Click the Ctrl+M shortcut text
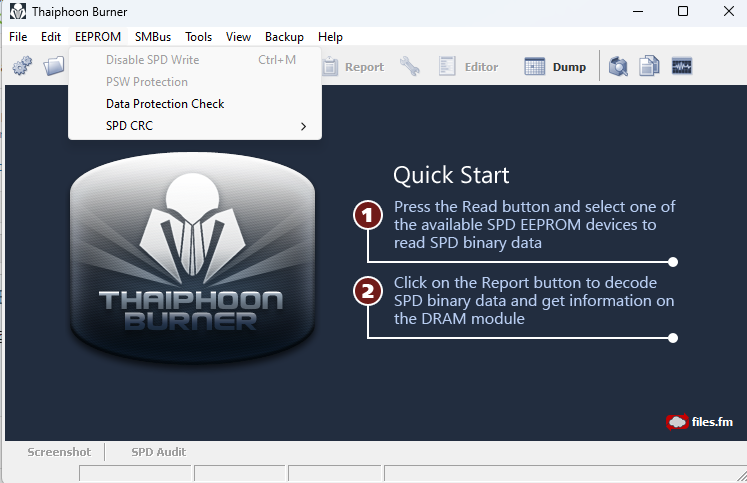747x483 pixels. [277, 60]
